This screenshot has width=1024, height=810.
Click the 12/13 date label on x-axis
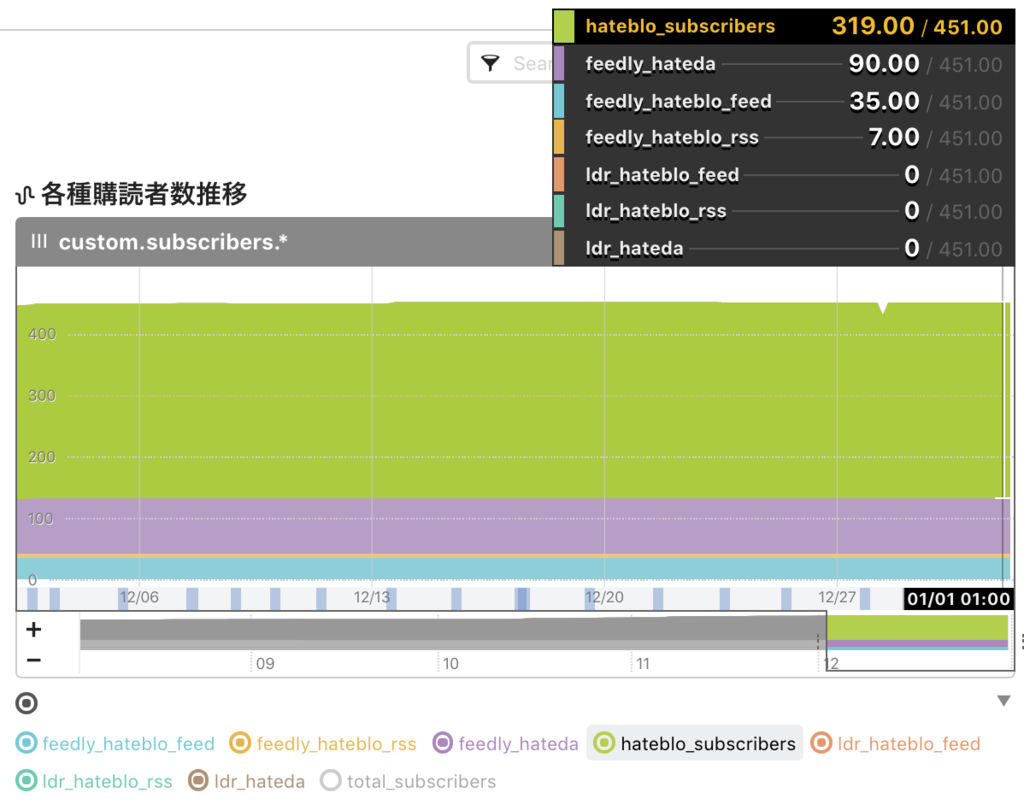tap(372, 597)
